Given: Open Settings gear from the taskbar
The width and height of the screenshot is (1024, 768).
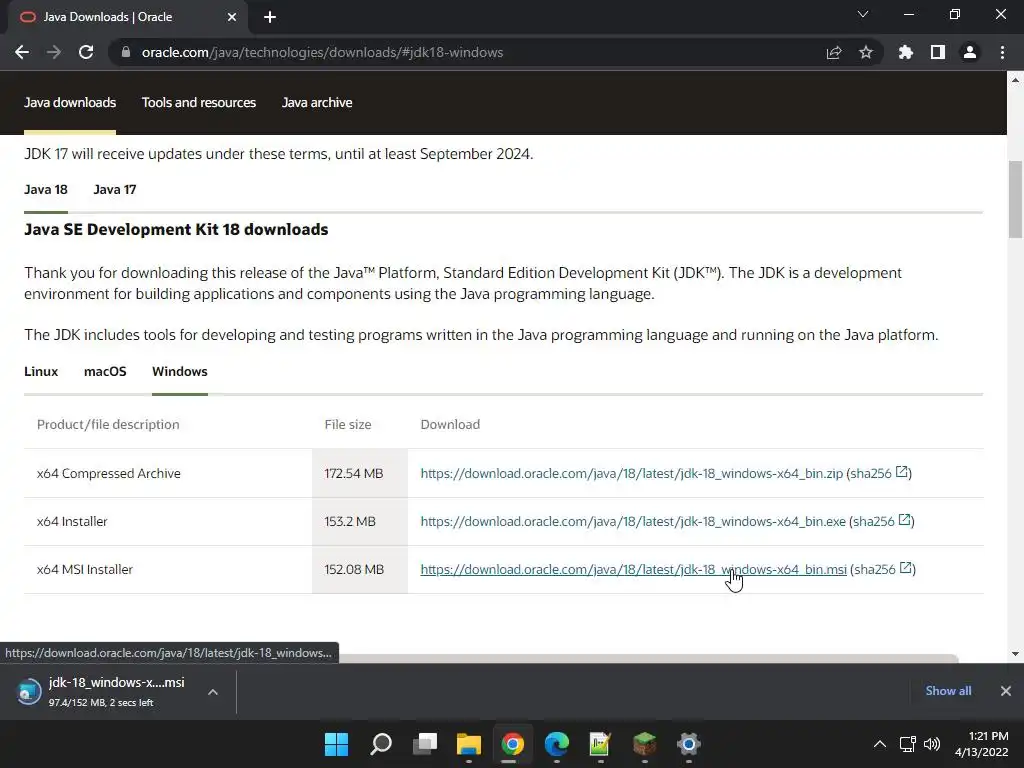Looking at the screenshot, I should point(688,744).
